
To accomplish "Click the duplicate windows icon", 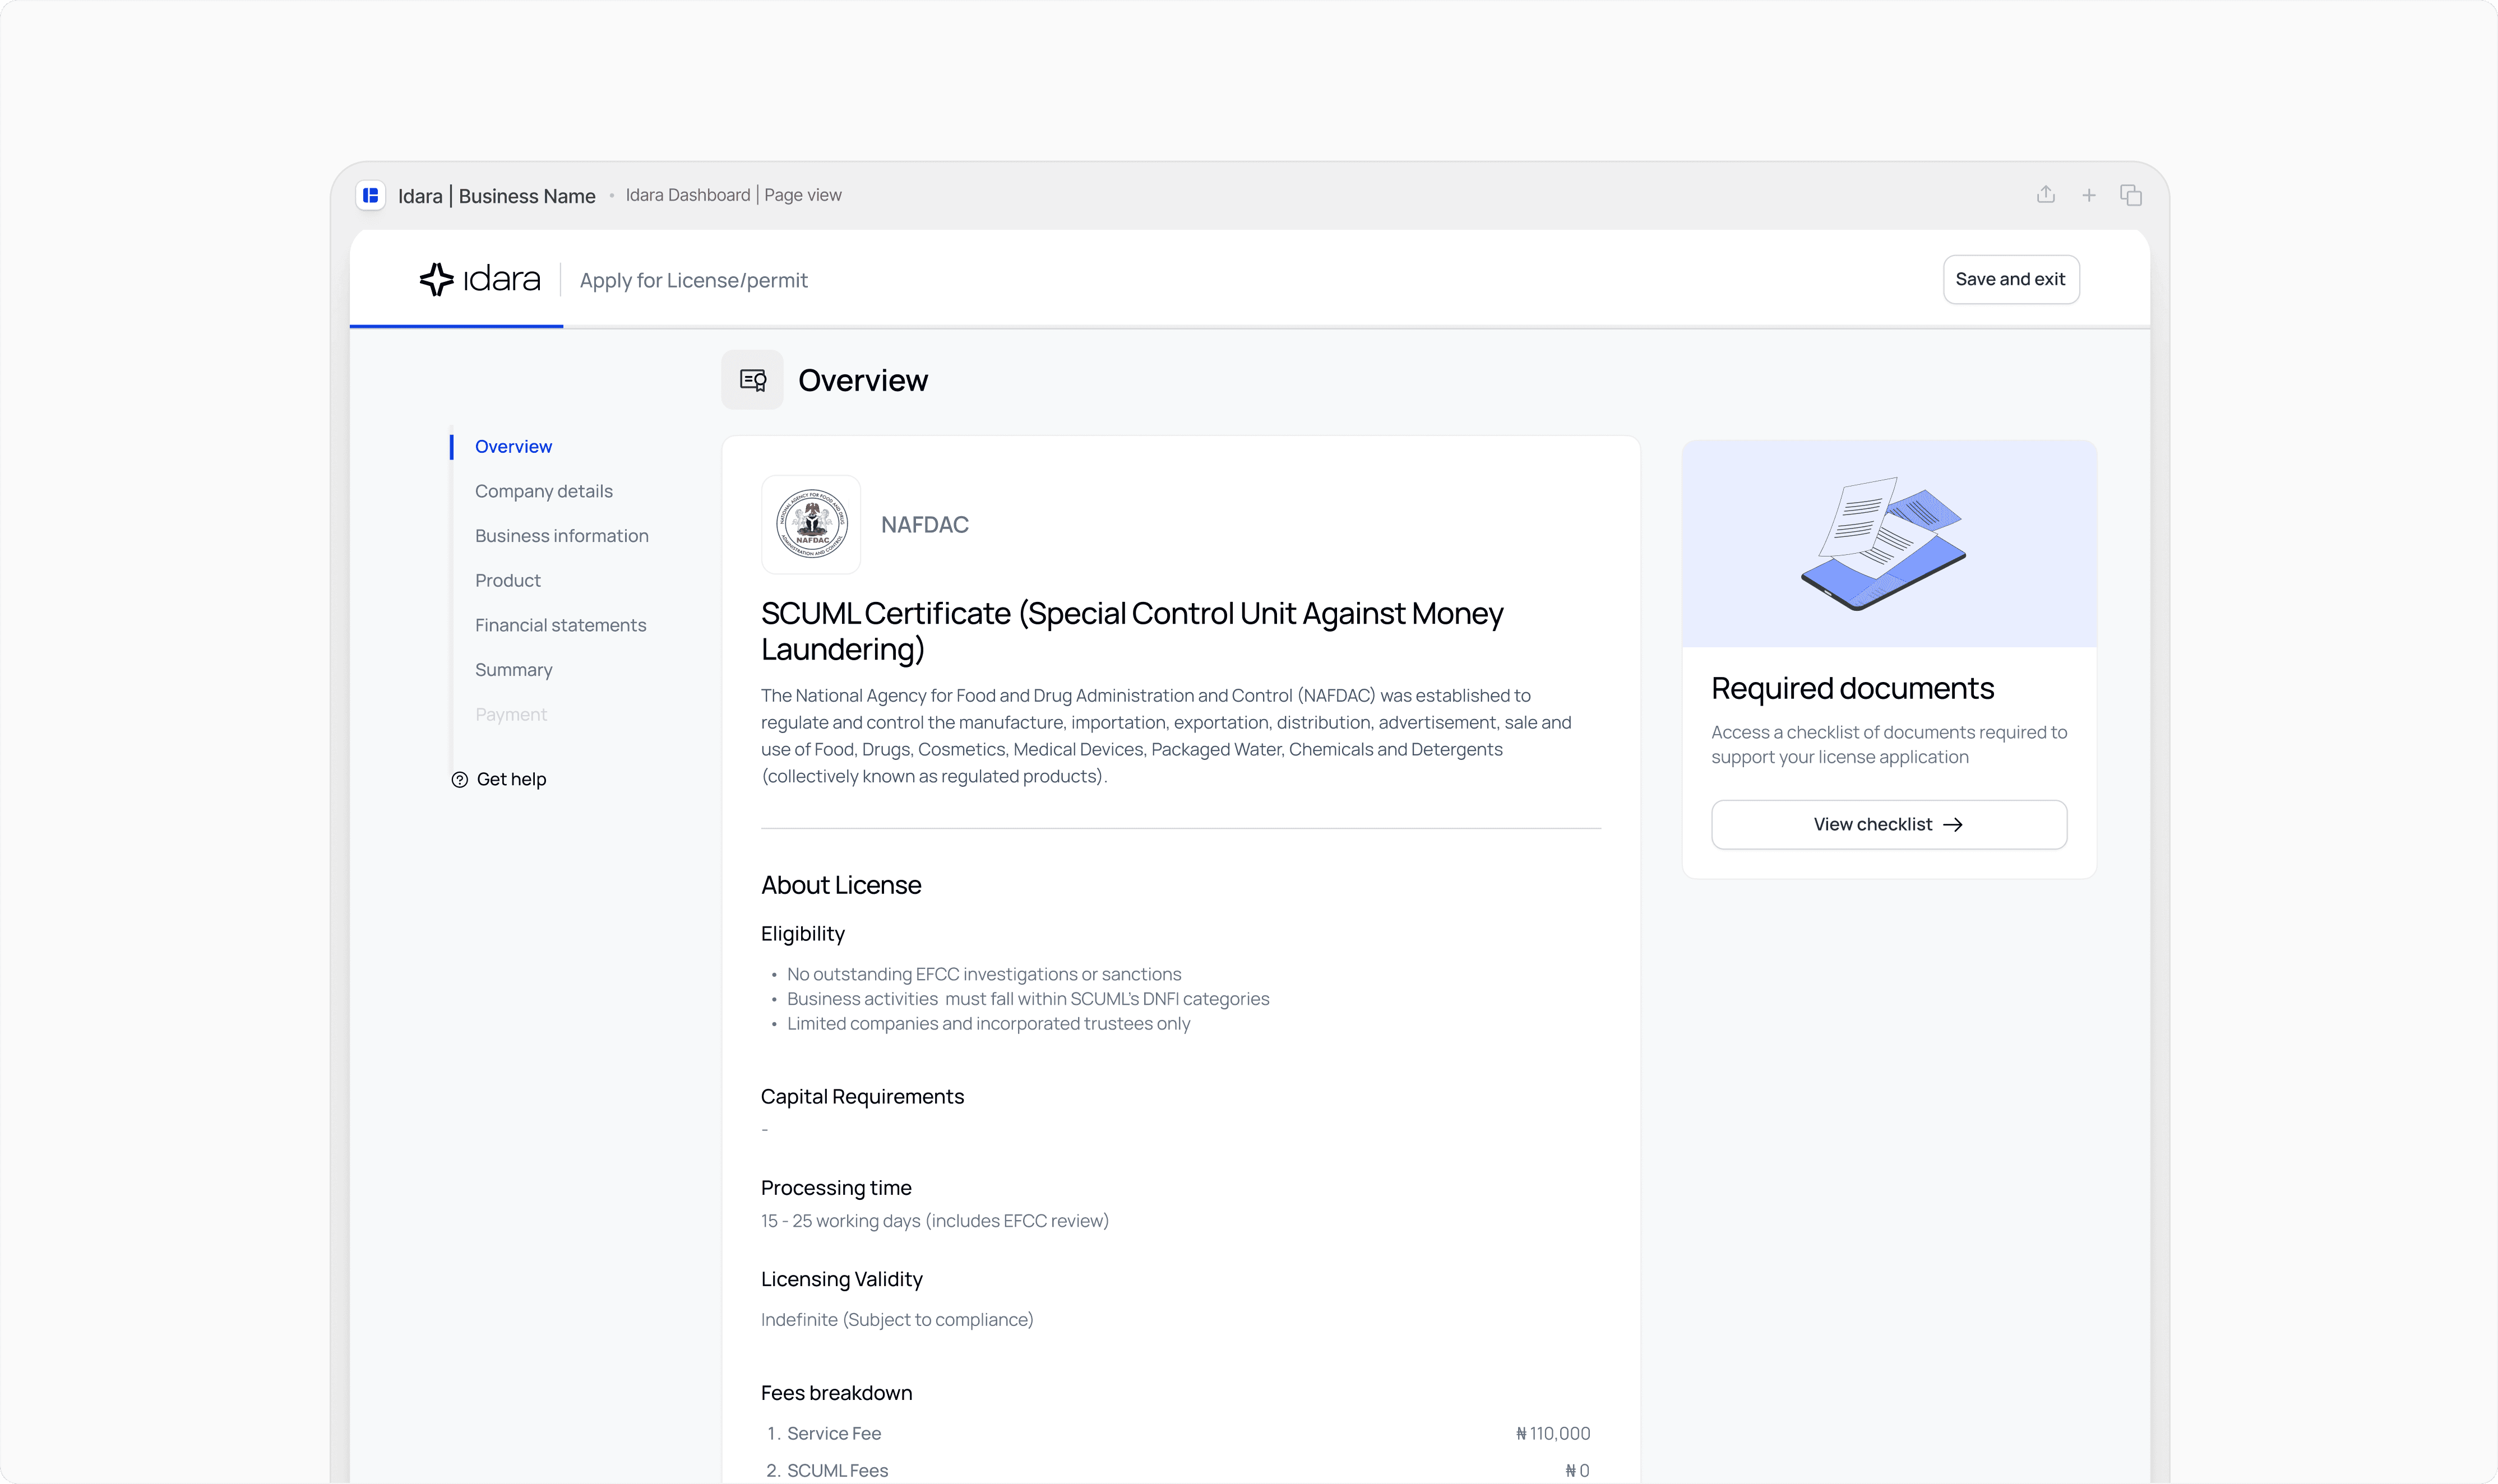I will coord(2130,196).
